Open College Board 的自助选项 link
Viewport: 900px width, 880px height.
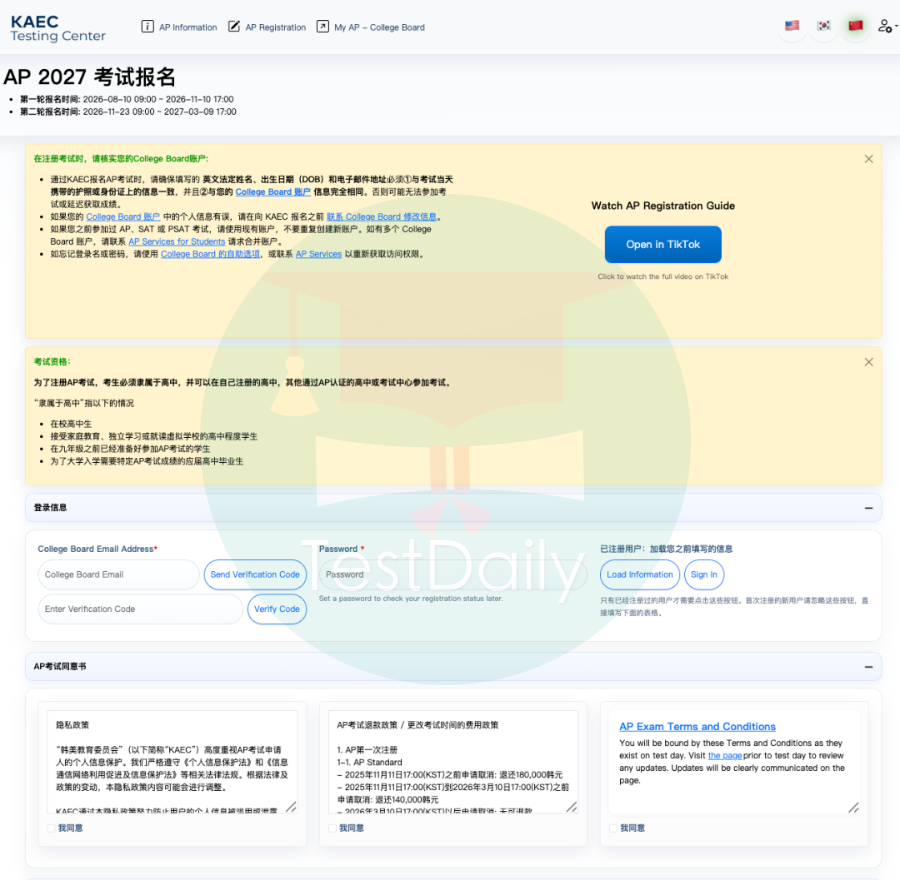[x=210, y=254]
